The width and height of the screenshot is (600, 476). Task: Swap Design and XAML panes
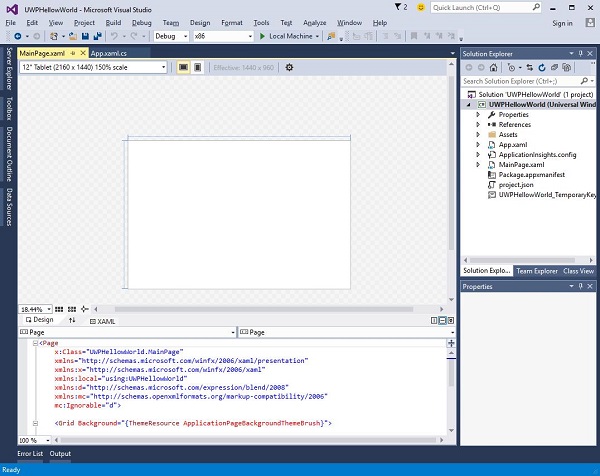[72, 321]
